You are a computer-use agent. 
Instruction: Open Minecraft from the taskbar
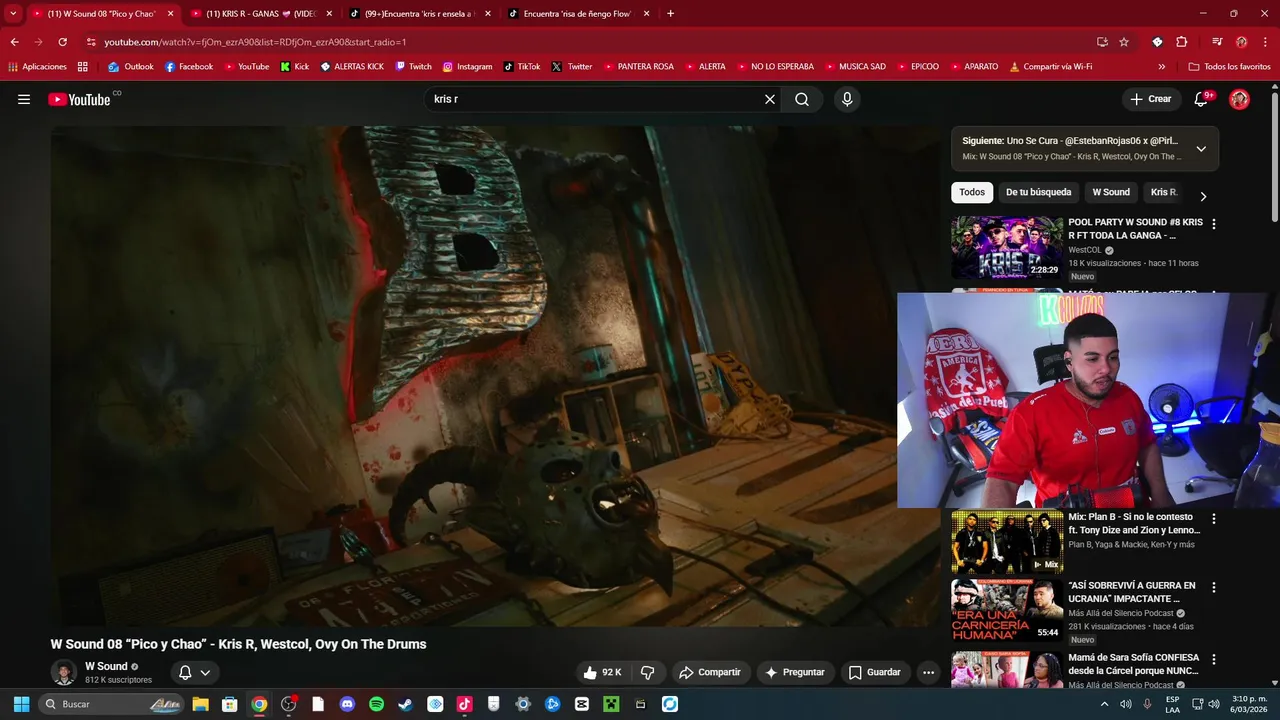[x=611, y=704]
